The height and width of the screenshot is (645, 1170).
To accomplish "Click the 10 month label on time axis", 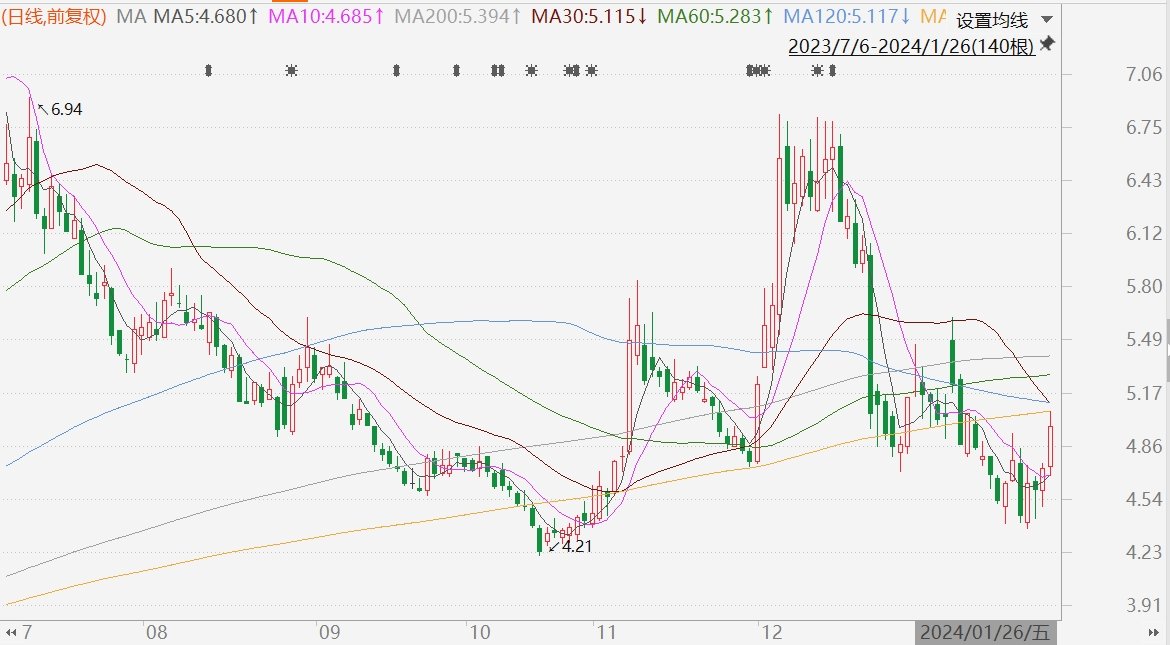I will [480, 633].
